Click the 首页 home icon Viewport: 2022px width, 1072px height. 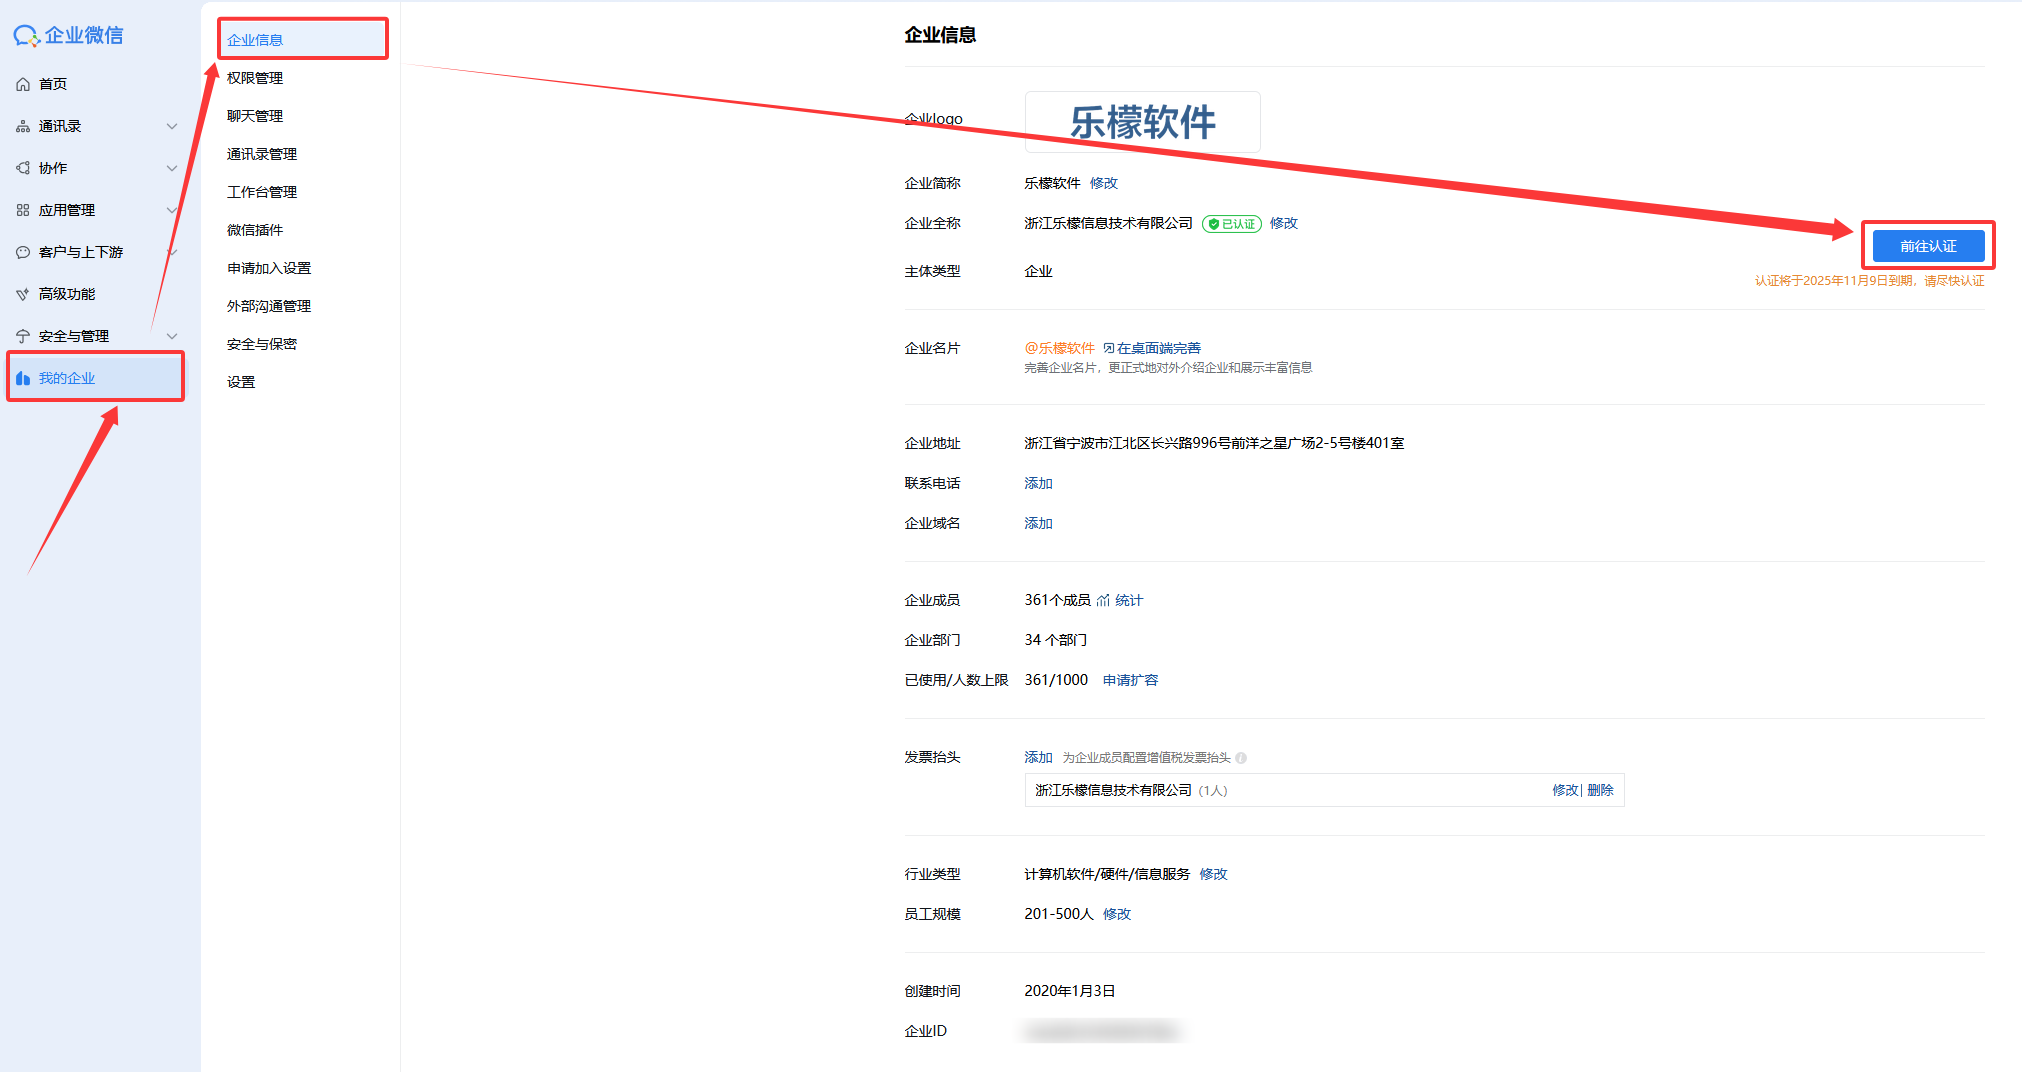23,84
